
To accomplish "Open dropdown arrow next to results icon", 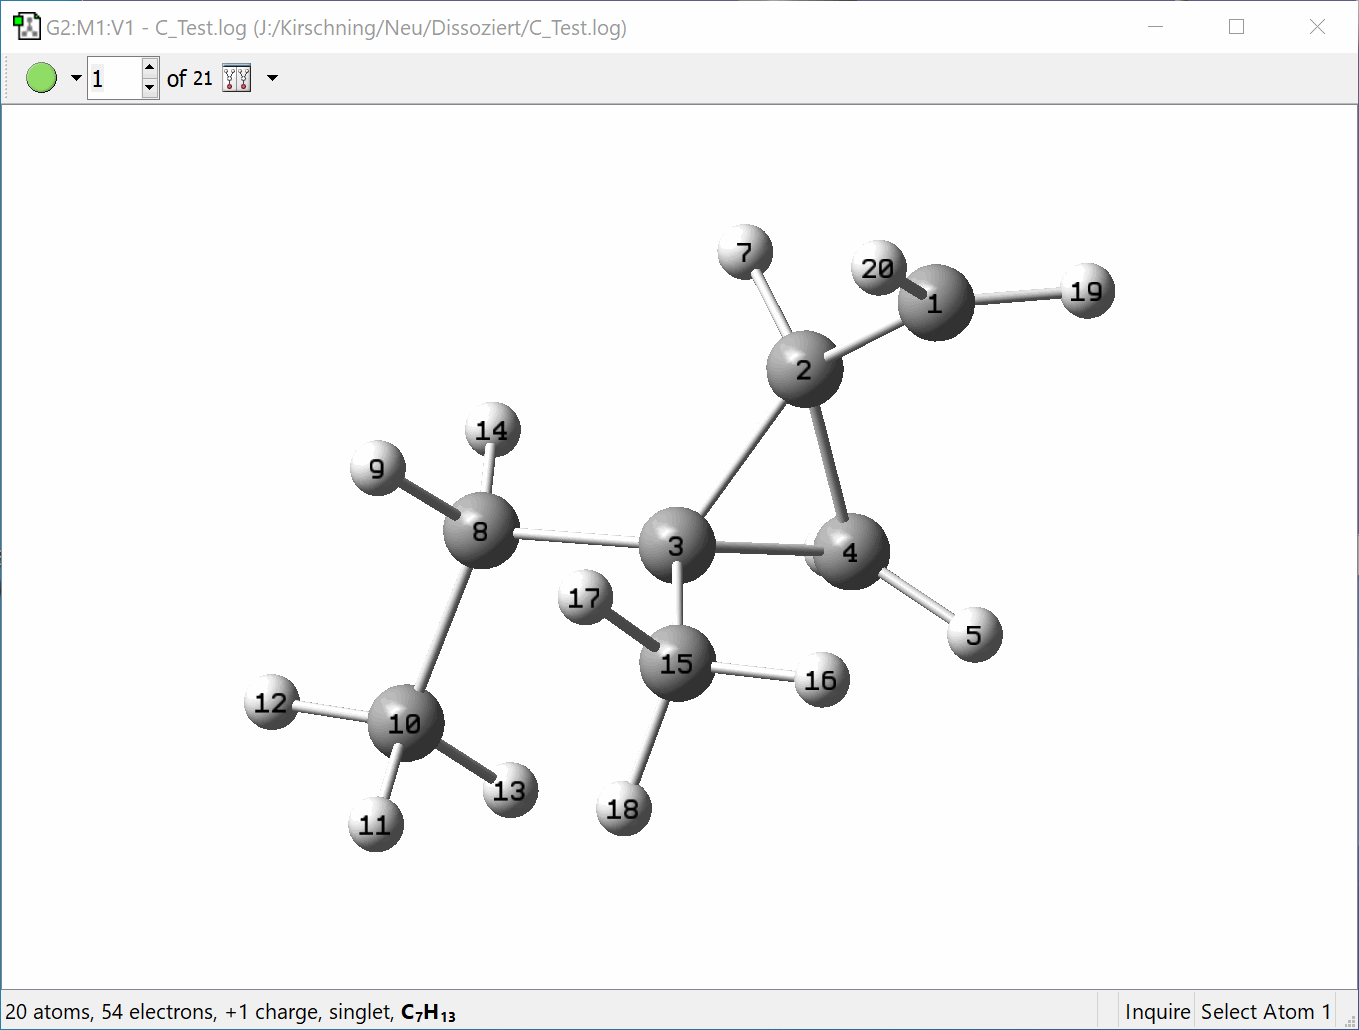I will (272, 78).
